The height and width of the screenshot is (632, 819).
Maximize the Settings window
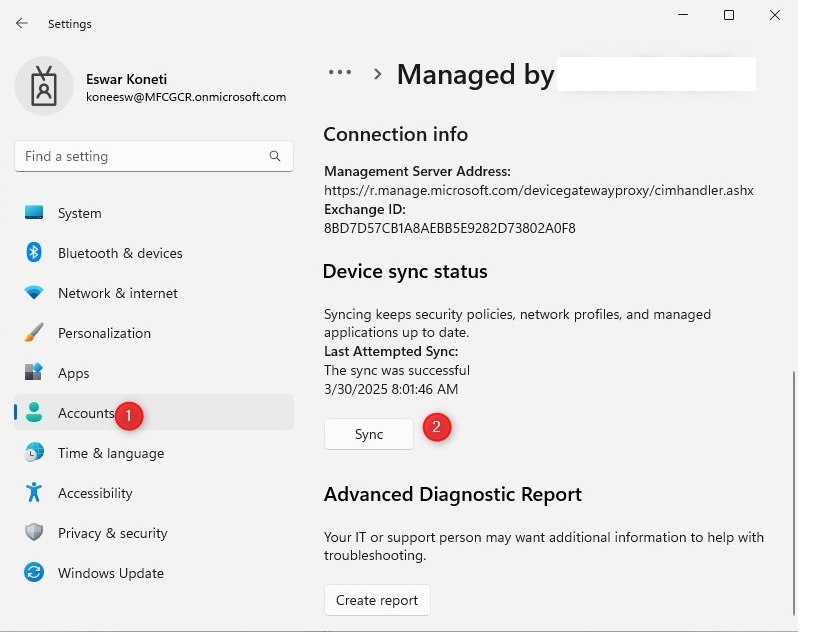pyautogui.click(x=729, y=15)
